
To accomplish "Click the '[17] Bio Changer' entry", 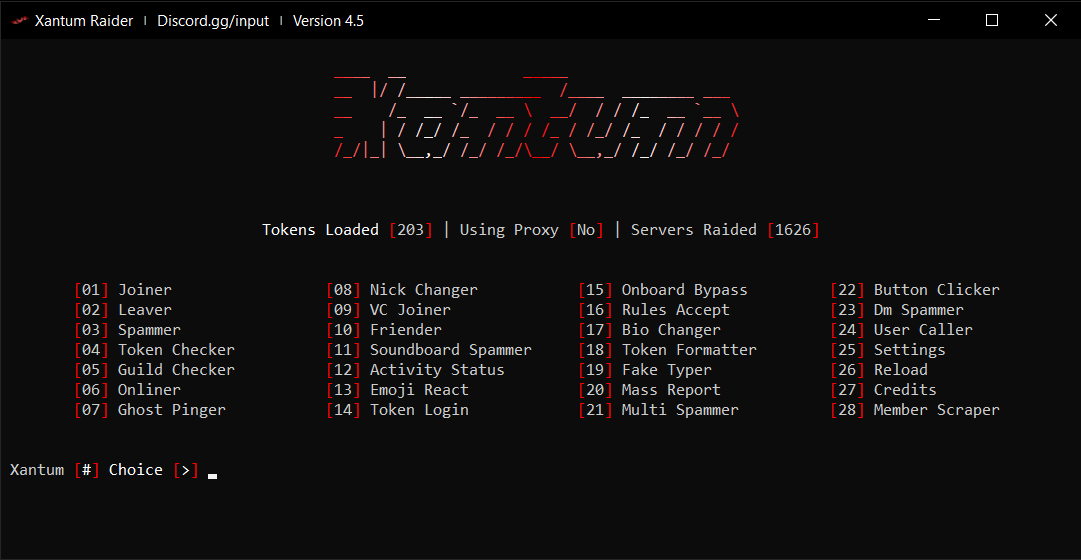I will tap(649, 330).
